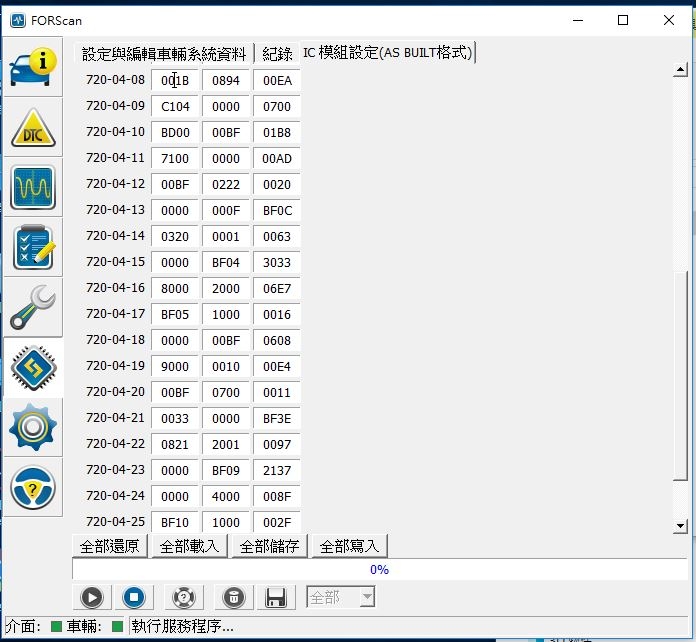
Task: Click the 8000 field in row 720-04-16
Action: [x=175, y=289]
